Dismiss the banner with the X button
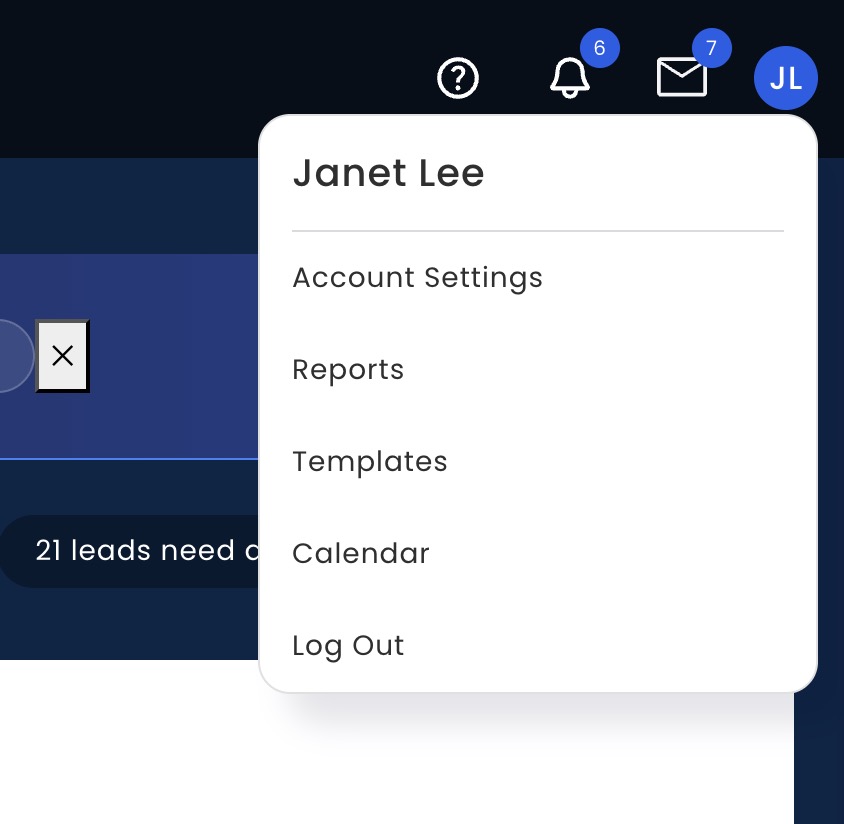This screenshot has height=824, width=844. click(x=62, y=355)
